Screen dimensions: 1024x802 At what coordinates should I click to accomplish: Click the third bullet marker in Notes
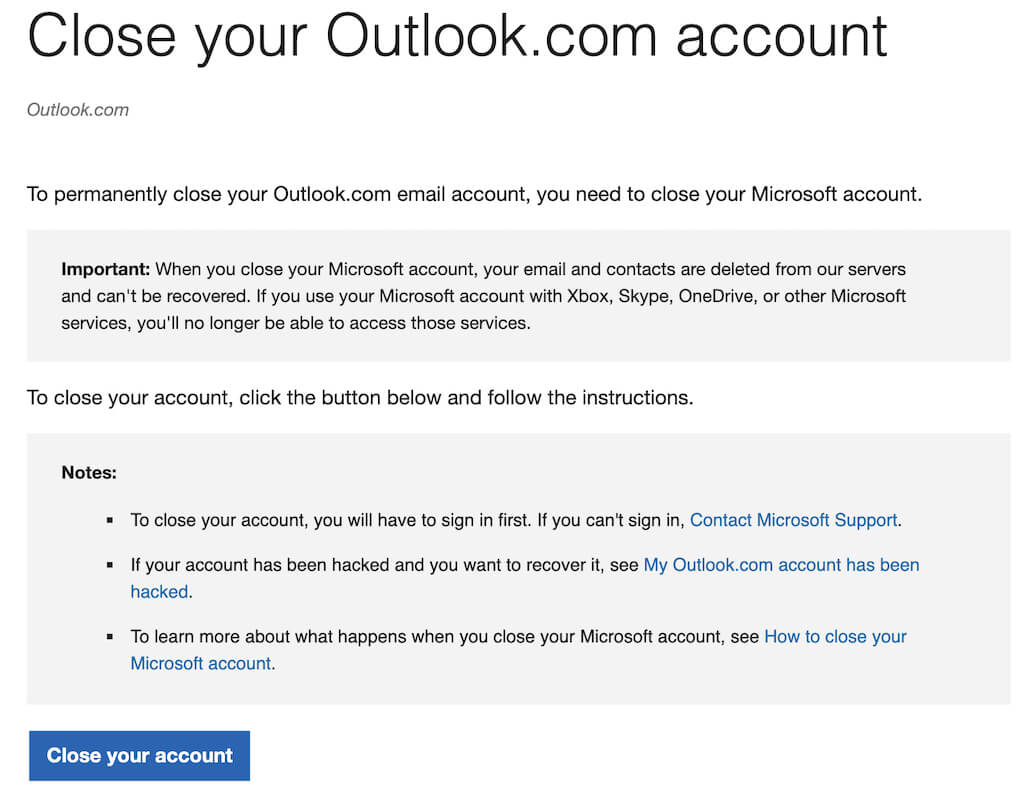click(109, 637)
